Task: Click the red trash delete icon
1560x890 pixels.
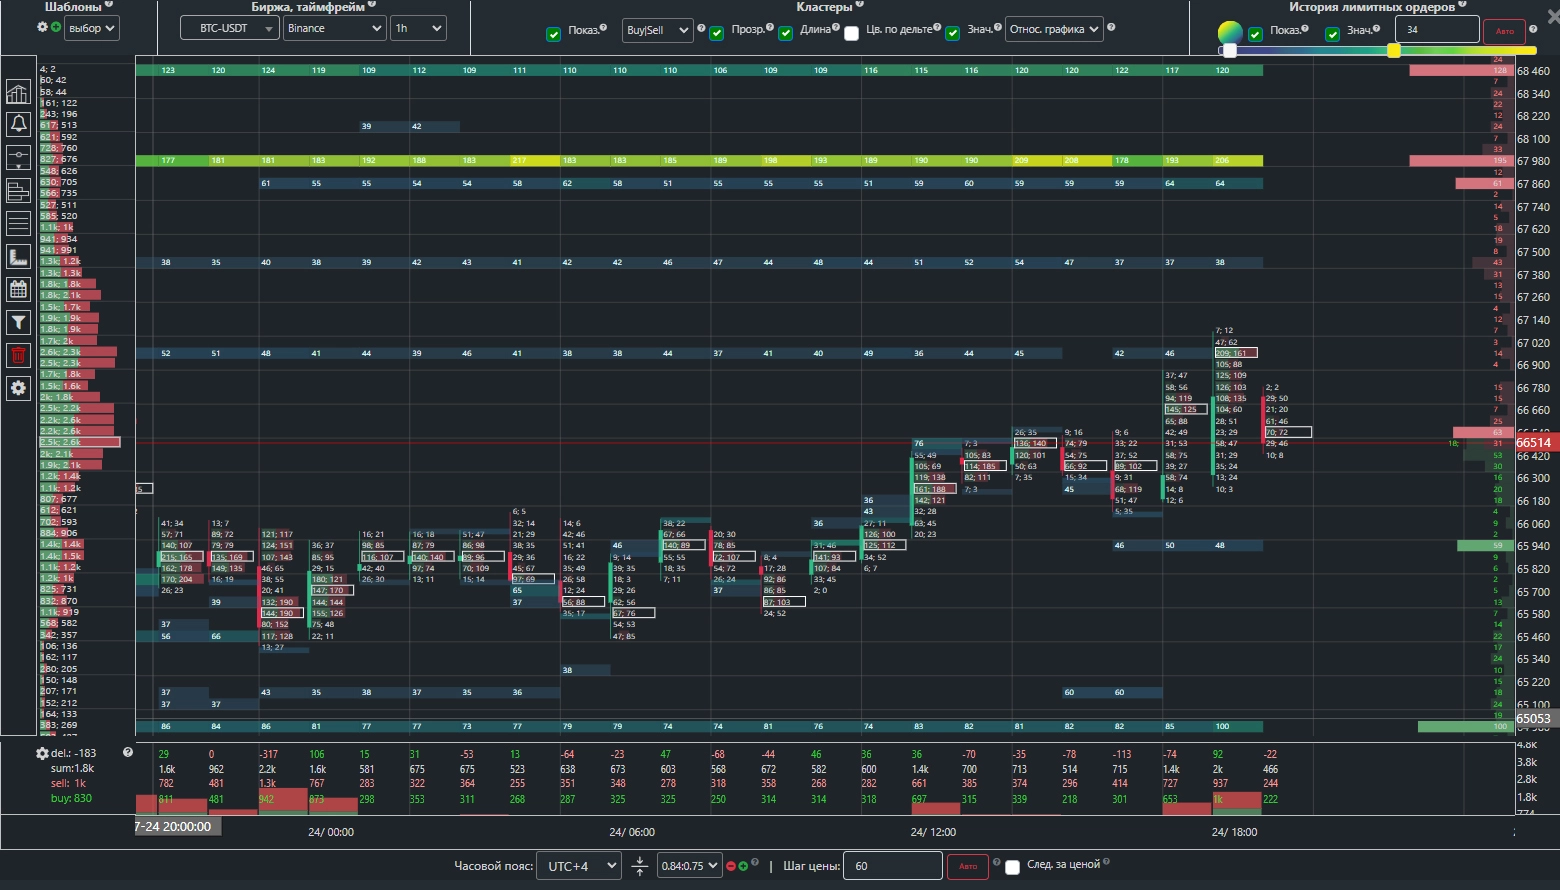Action: click(18, 355)
